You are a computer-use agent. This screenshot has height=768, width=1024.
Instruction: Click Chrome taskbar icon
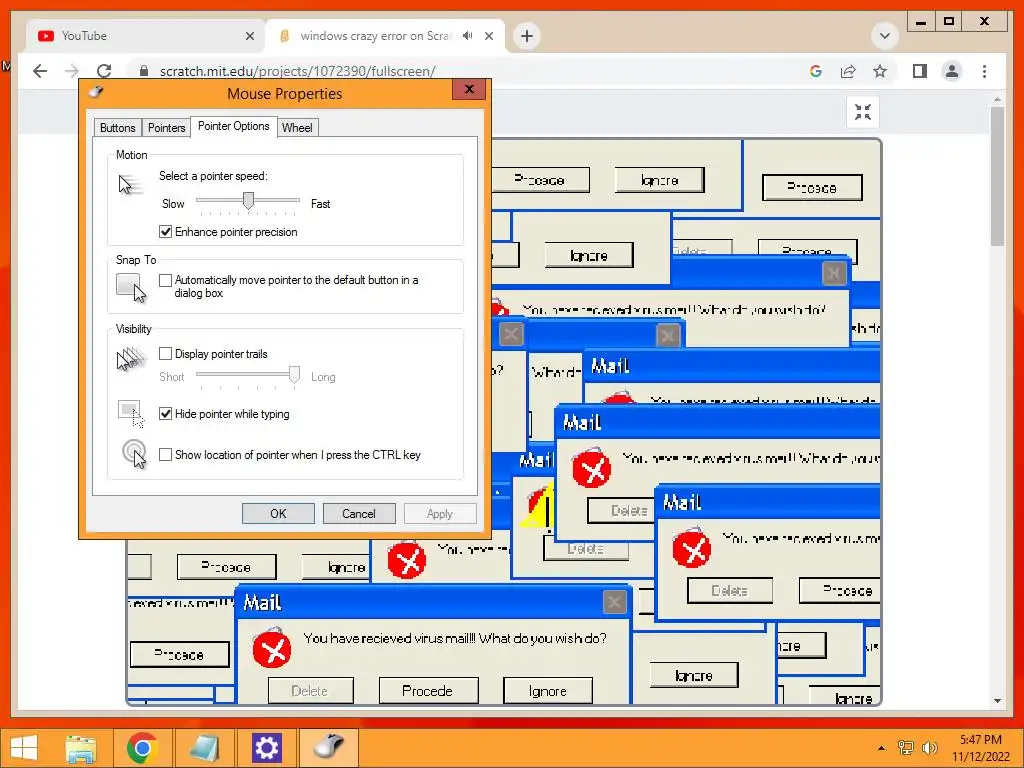click(x=142, y=748)
